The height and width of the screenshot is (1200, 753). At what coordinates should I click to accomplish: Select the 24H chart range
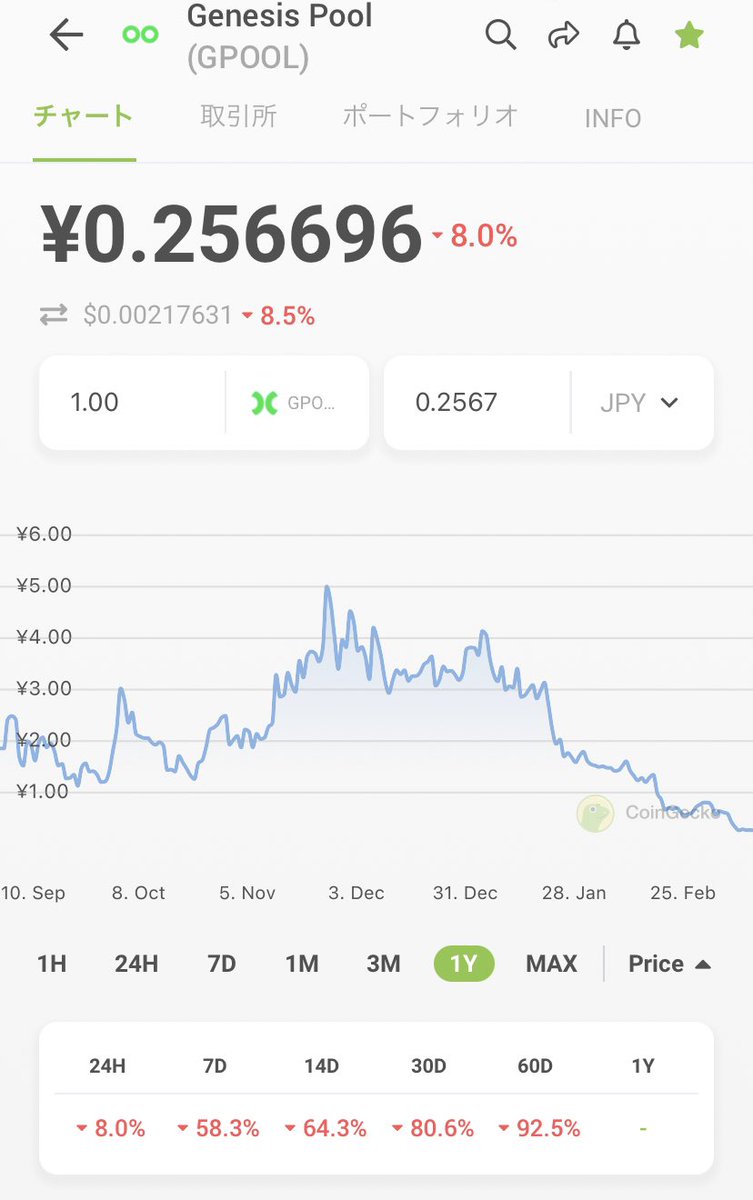[x=136, y=964]
